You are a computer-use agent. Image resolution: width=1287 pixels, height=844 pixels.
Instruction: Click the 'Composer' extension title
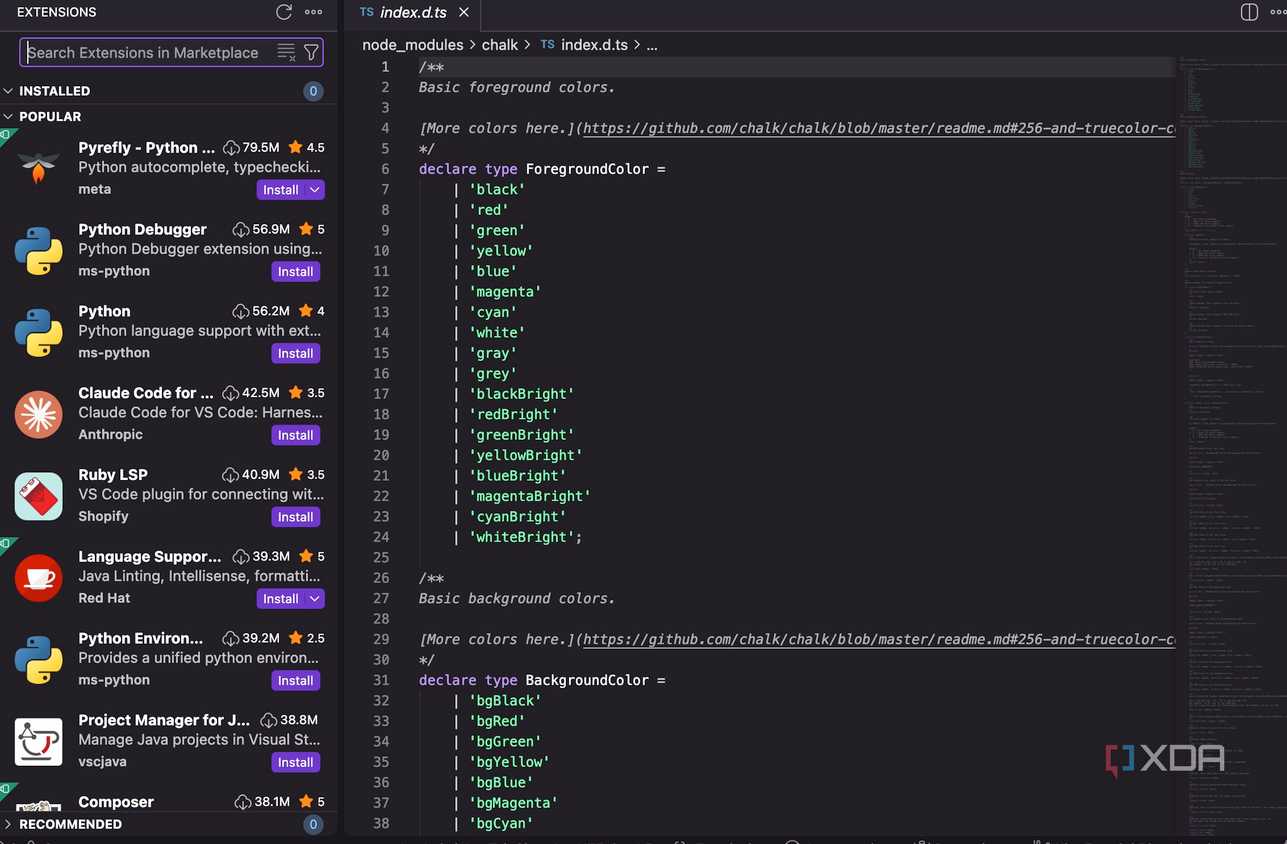coord(116,802)
